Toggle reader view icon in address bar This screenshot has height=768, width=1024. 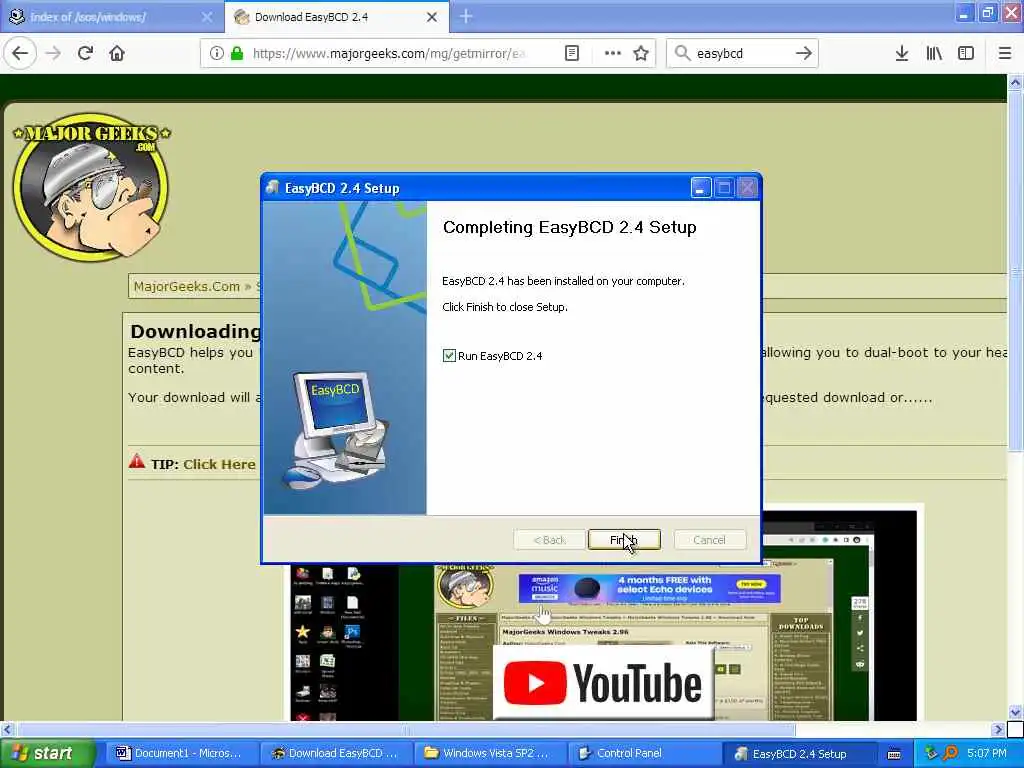571,54
